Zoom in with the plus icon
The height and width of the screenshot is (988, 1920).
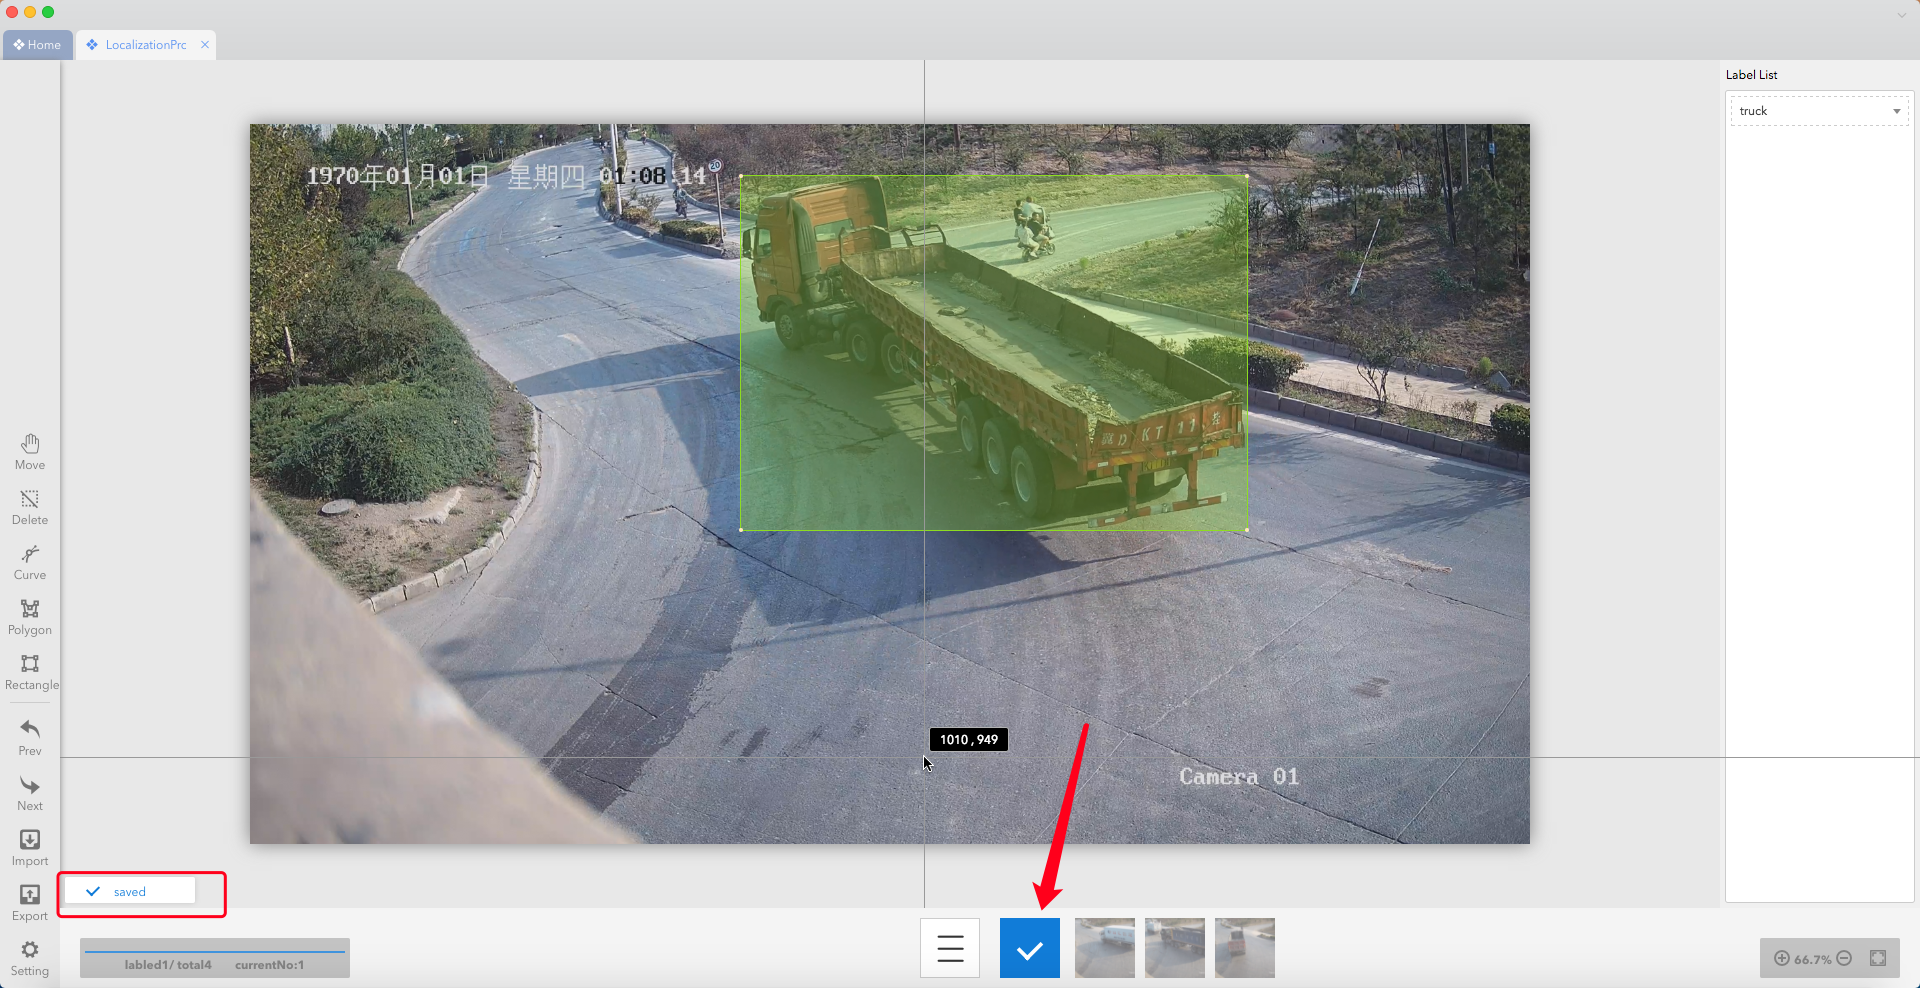coord(1782,958)
